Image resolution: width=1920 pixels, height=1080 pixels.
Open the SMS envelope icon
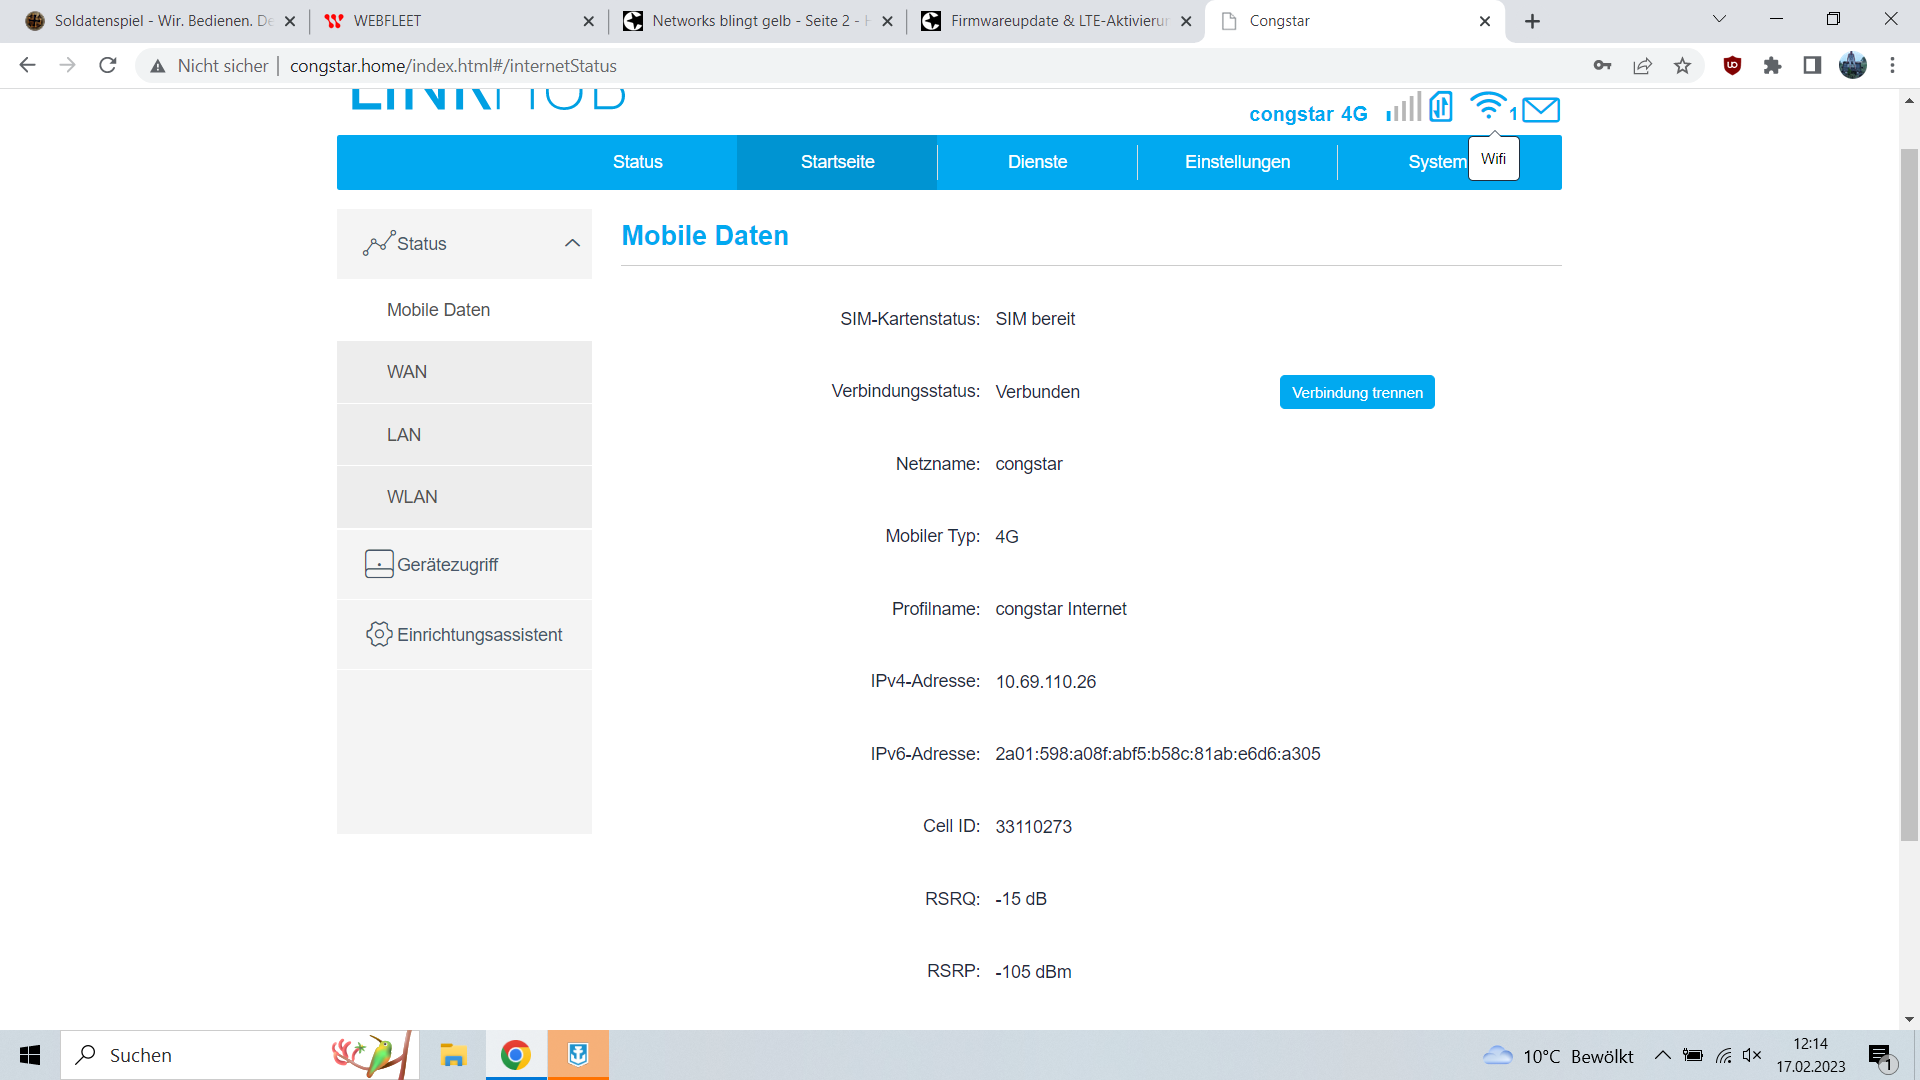point(1541,109)
